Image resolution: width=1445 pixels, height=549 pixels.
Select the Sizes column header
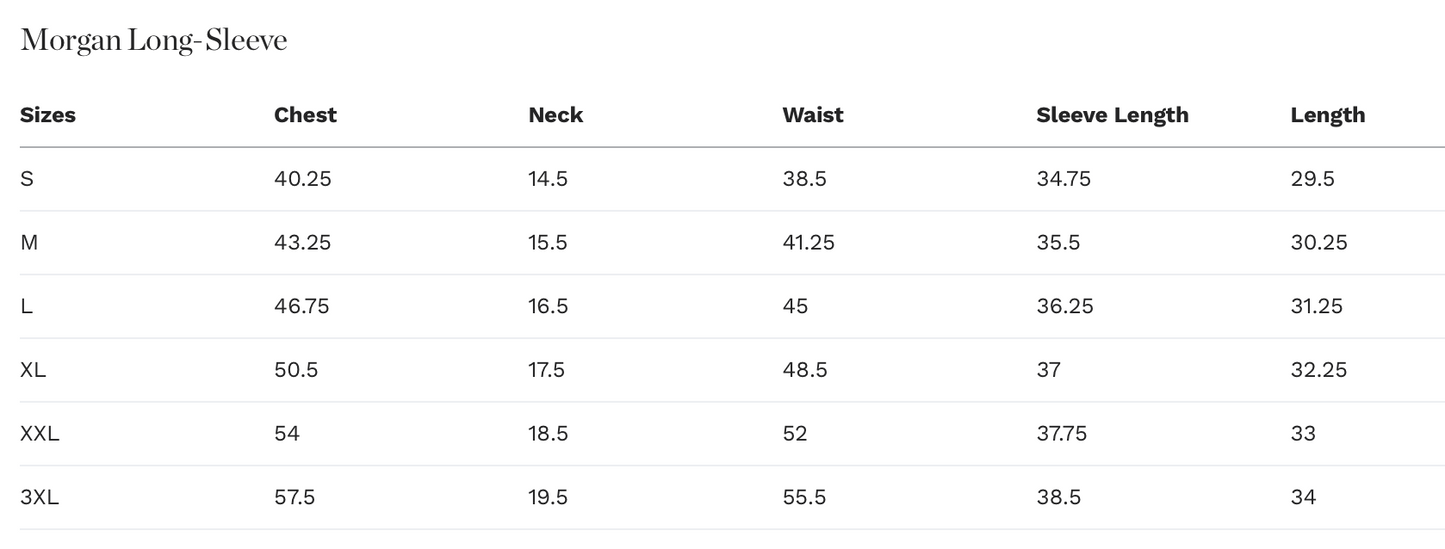pyautogui.click(x=48, y=115)
